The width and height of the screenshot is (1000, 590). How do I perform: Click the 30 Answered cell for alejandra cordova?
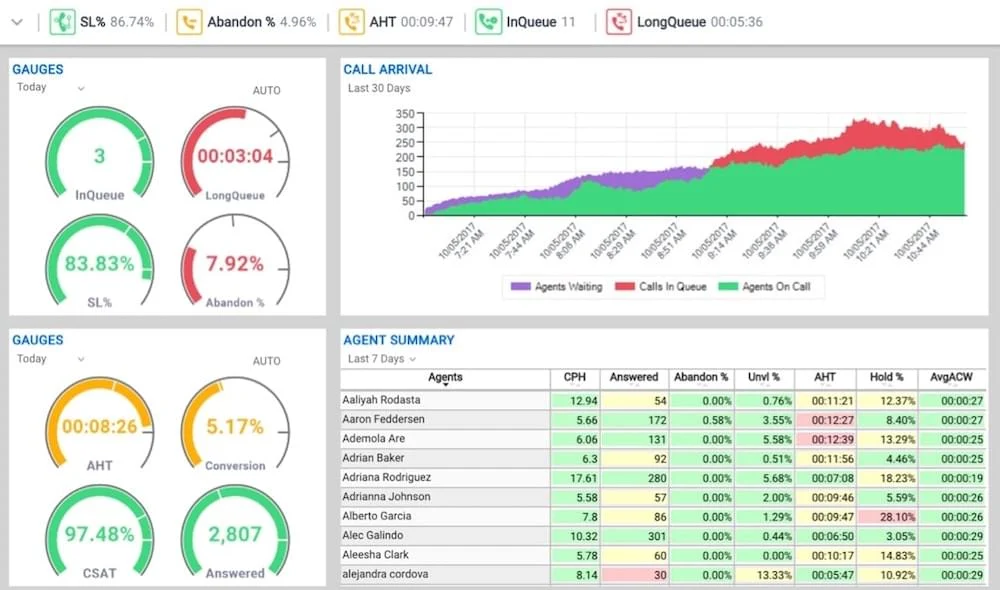click(x=634, y=575)
